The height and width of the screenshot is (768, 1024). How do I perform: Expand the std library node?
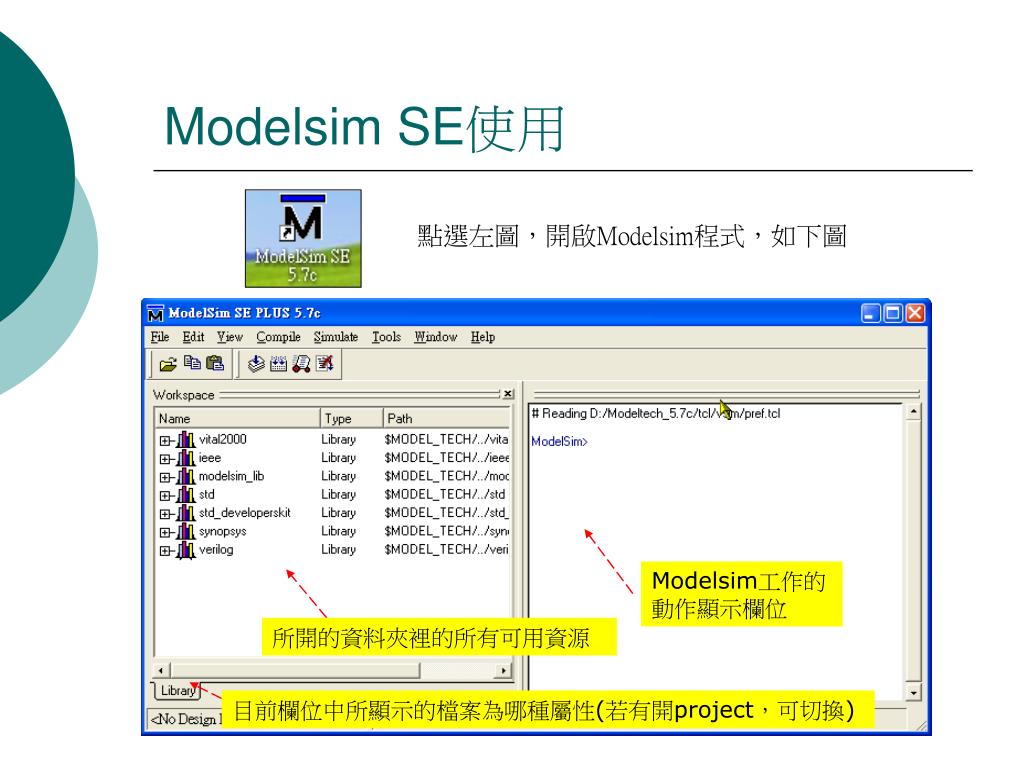[x=165, y=496]
